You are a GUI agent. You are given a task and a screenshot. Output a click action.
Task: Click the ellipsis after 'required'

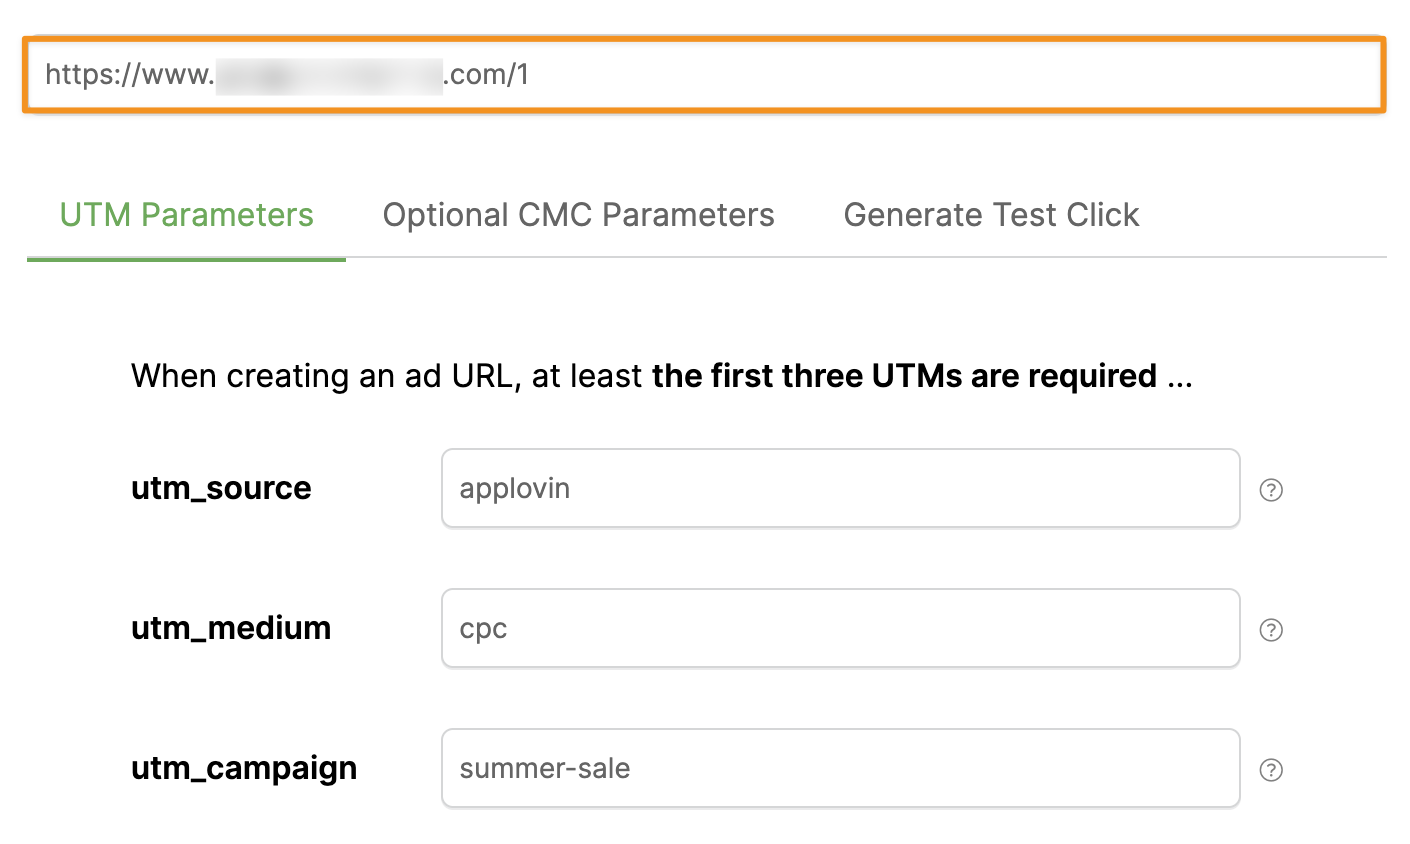click(x=1180, y=377)
